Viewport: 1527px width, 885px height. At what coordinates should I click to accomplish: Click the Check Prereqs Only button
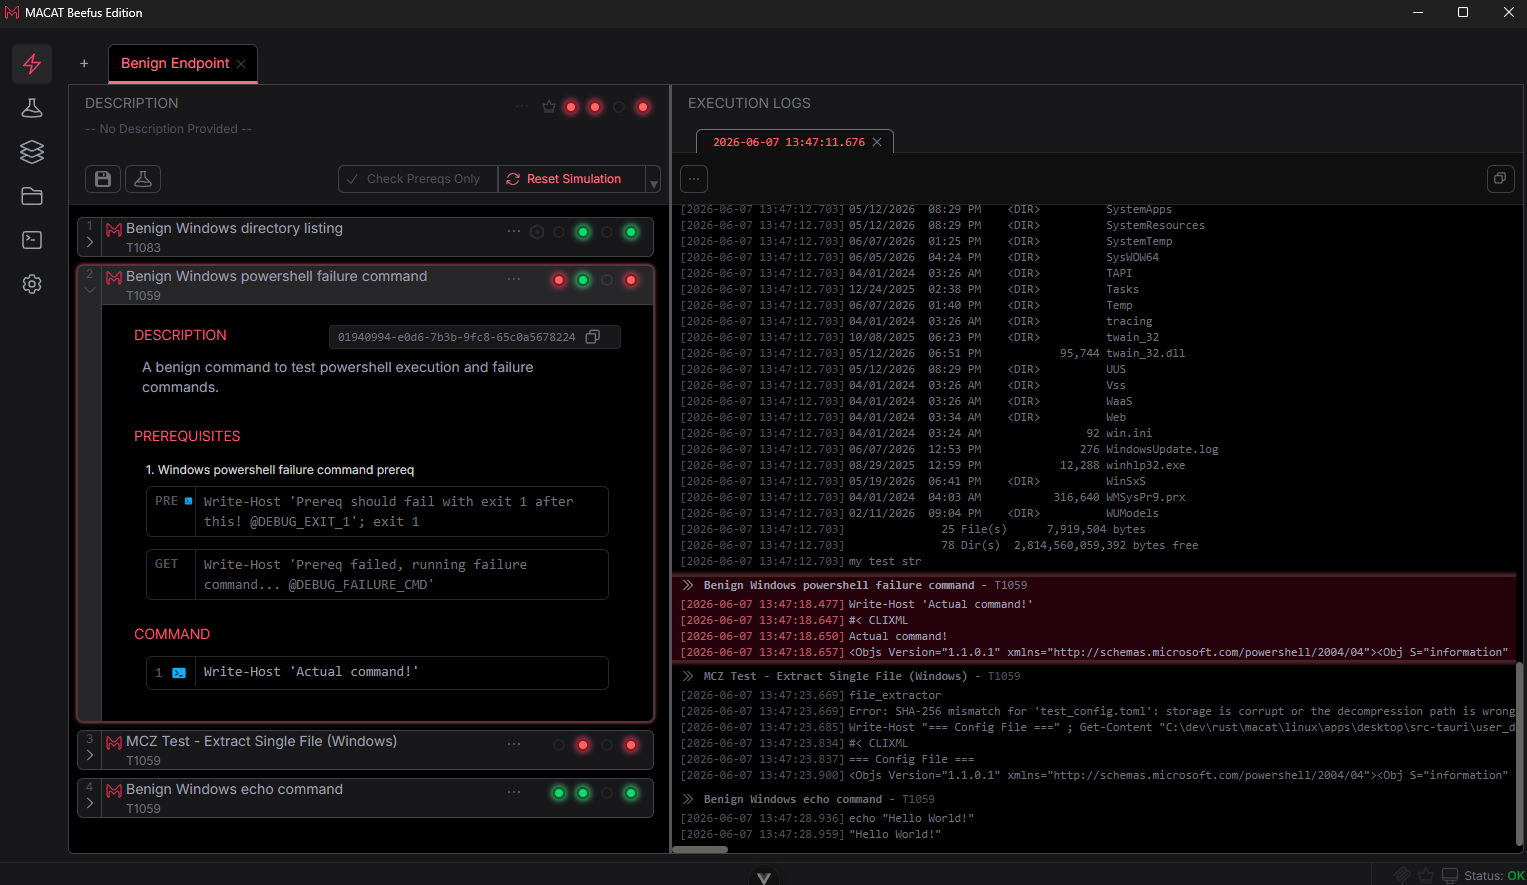pyautogui.click(x=418, y=179)
